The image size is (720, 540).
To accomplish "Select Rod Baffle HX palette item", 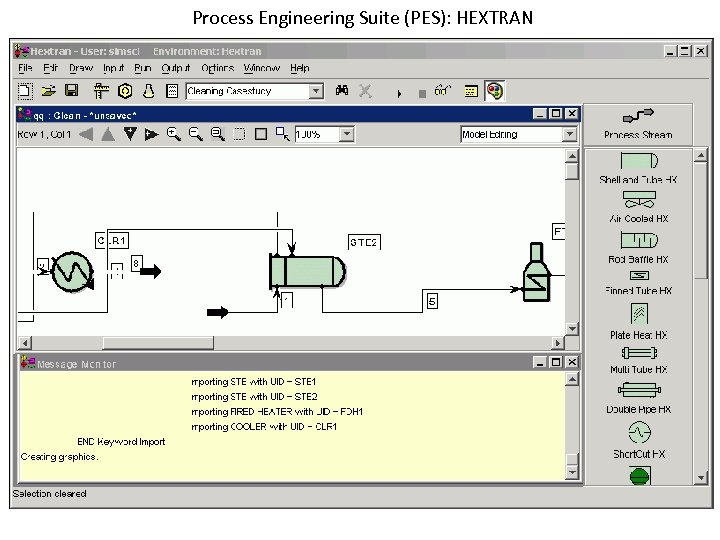I will 638,248.
